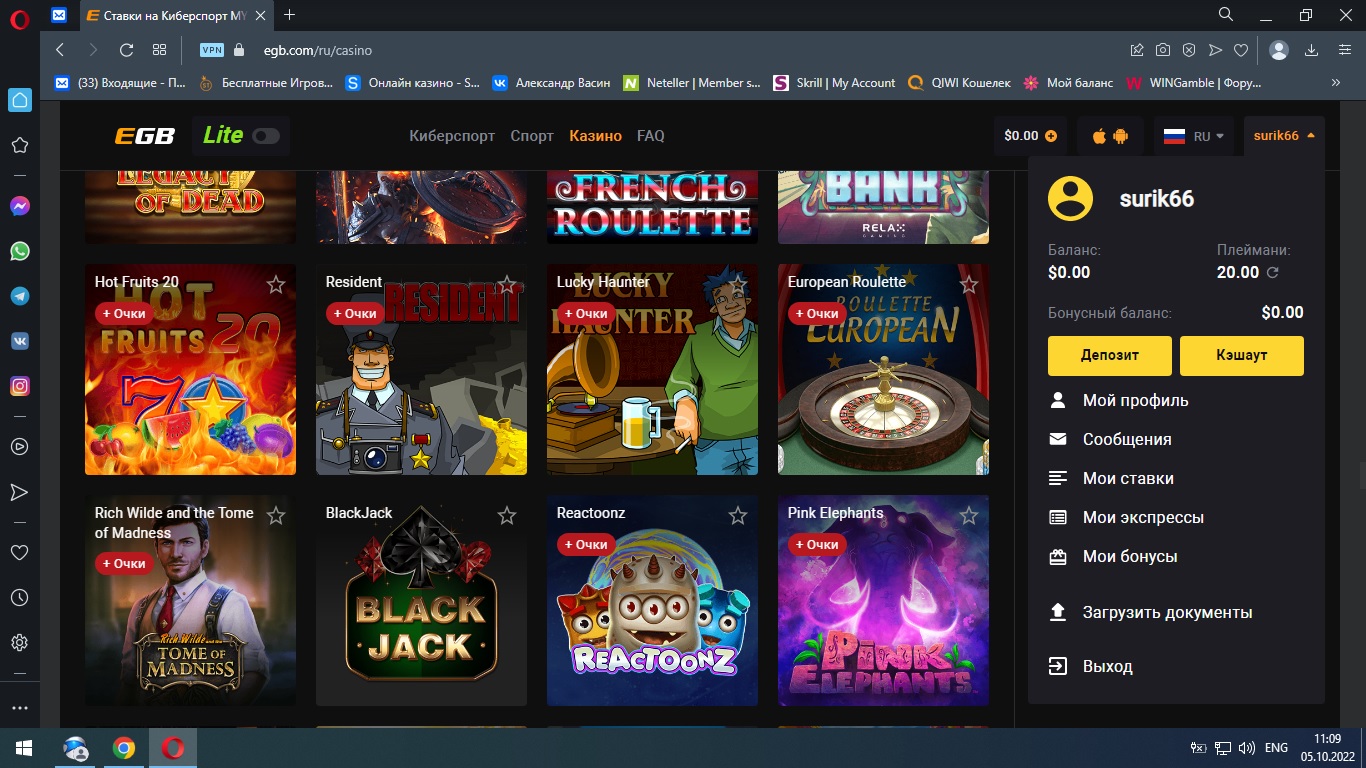Screen dimensions: 1366x768
Task: Add funds via the orange plus icon
Action: point(1050,136)
